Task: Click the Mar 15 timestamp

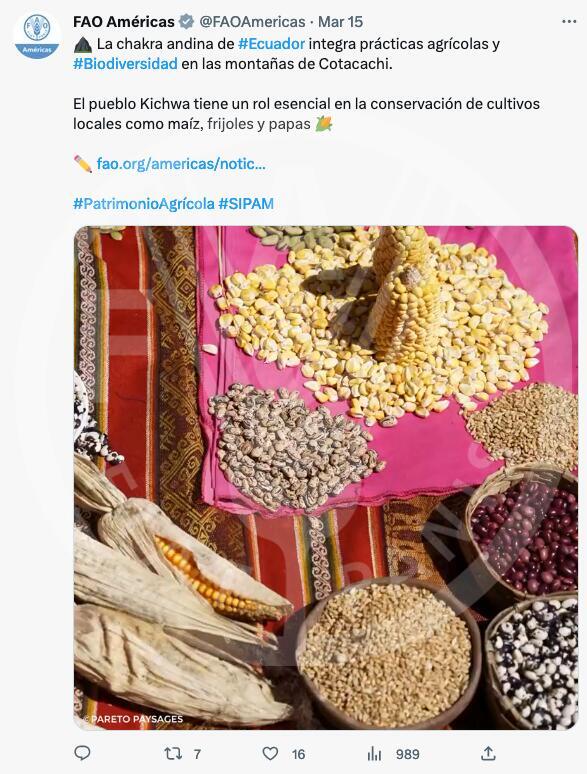Action: pyautogui.click(x=341, y=22)
